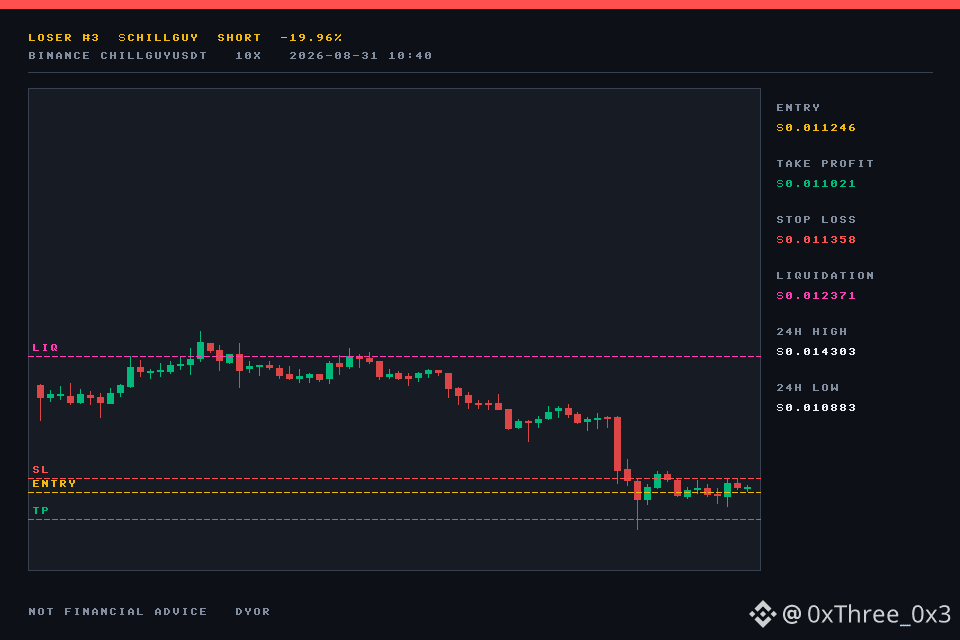Click the '24H LOW' label
Screen dimensions: 960x640
[808, 388]
